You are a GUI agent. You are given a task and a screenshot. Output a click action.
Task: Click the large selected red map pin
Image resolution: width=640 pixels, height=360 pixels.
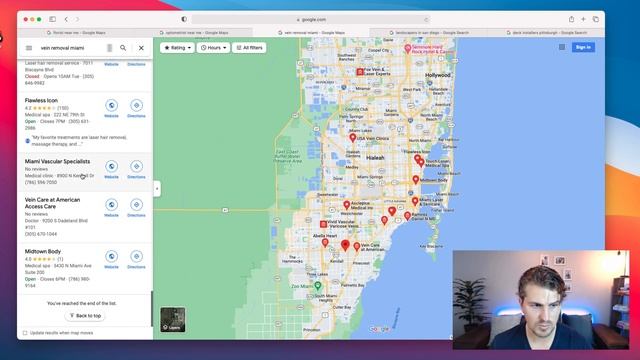(345, 245)
